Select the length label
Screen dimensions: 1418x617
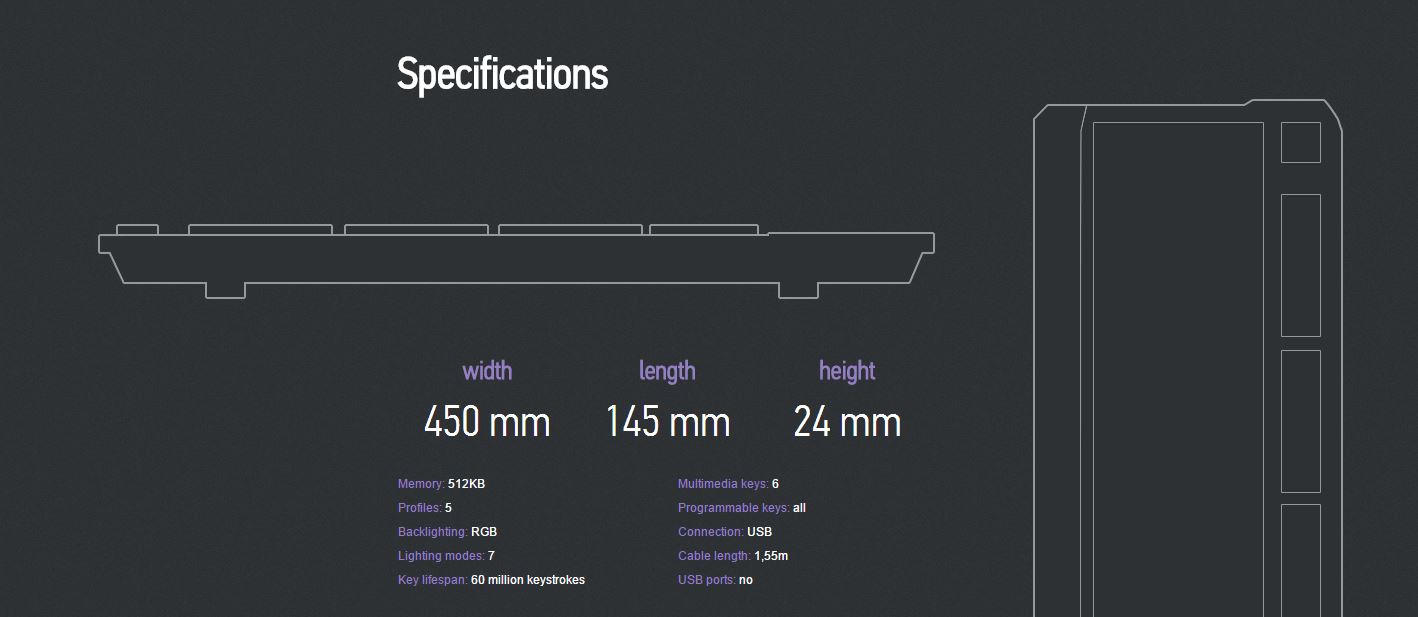coord(667,371)
